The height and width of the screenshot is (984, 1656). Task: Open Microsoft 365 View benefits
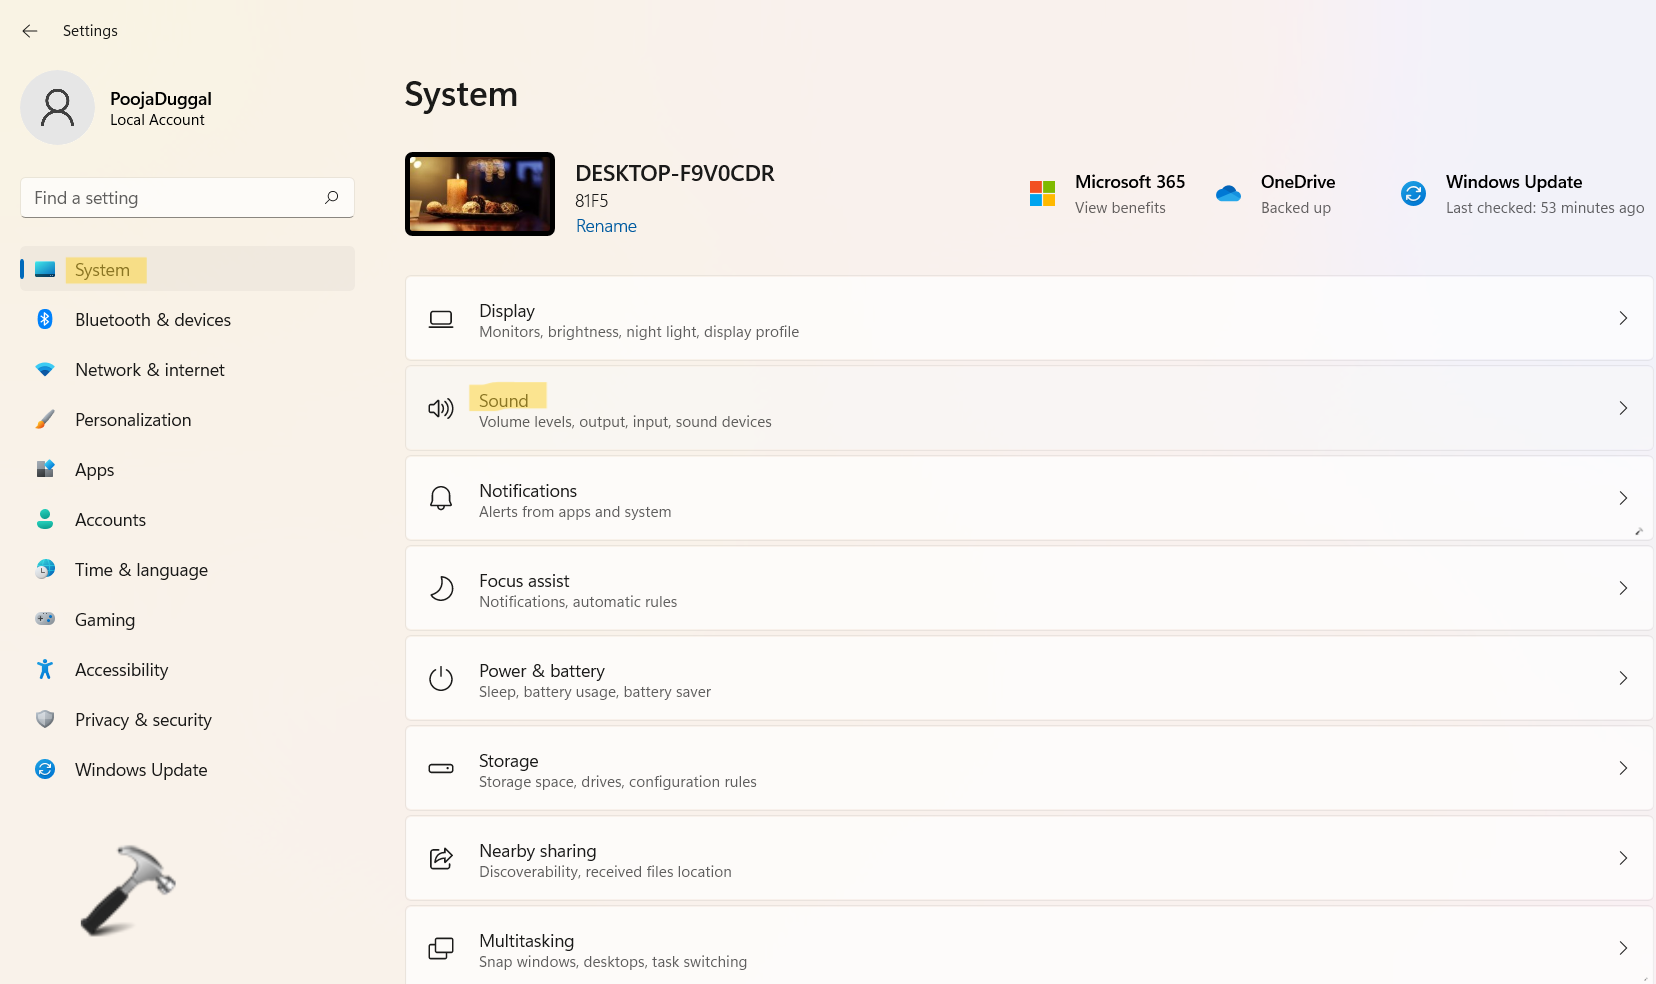point(1119,208)
